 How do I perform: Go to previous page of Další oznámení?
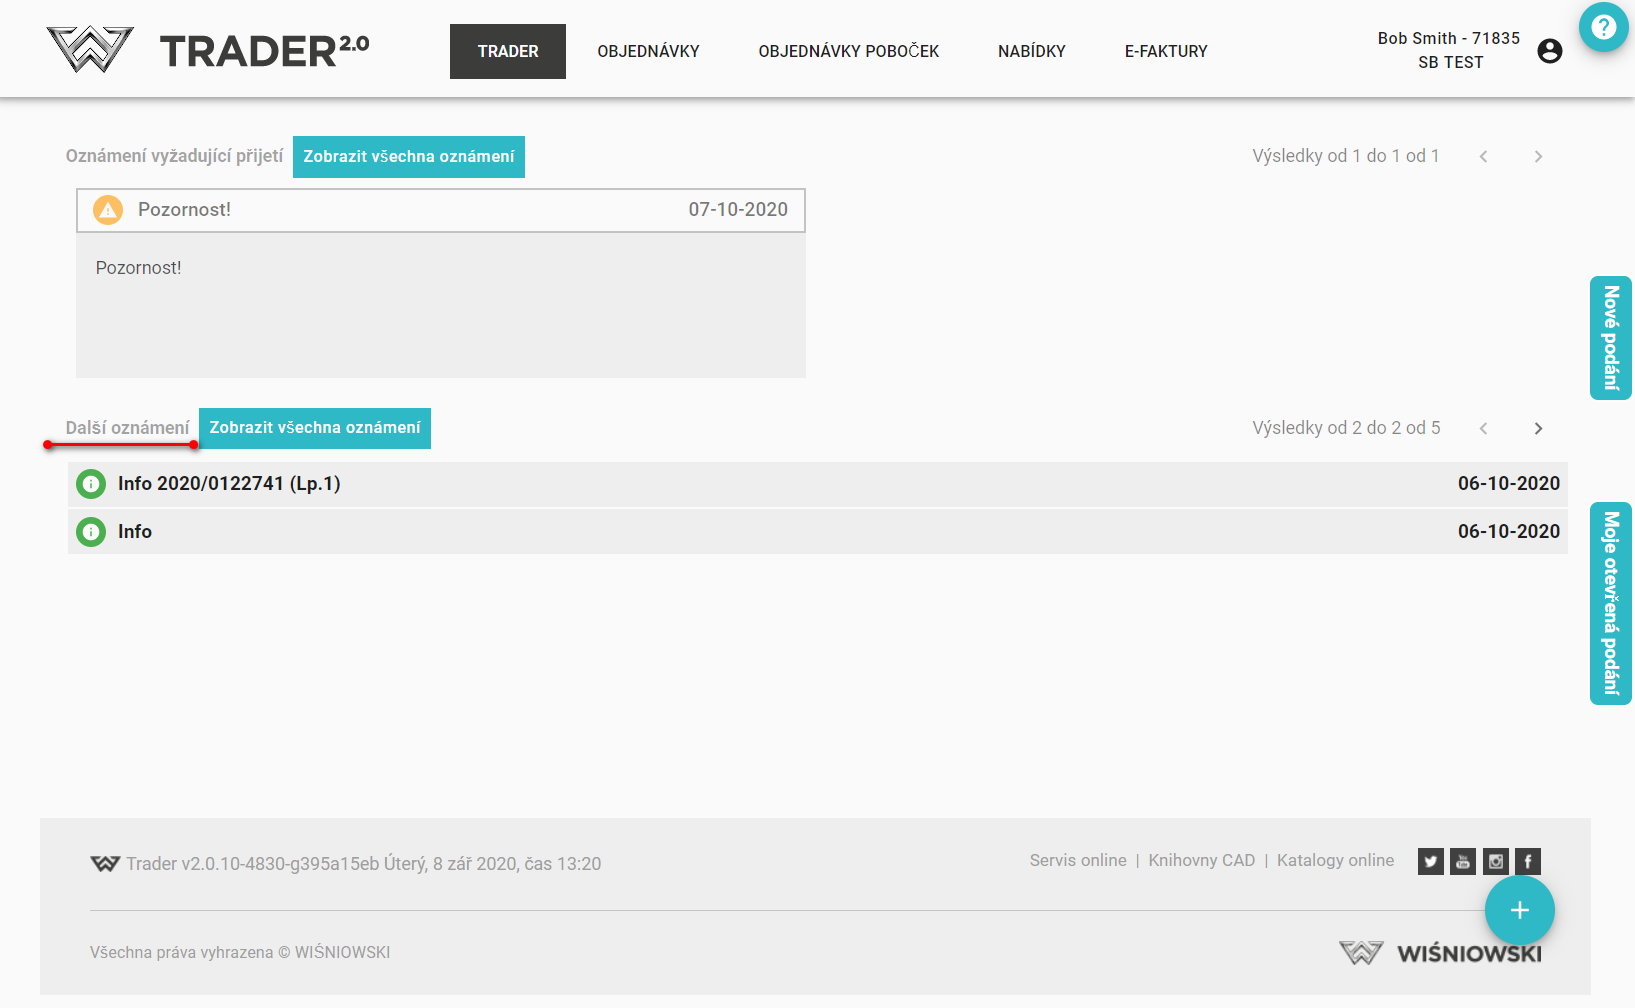click(x=1483, y=429)
